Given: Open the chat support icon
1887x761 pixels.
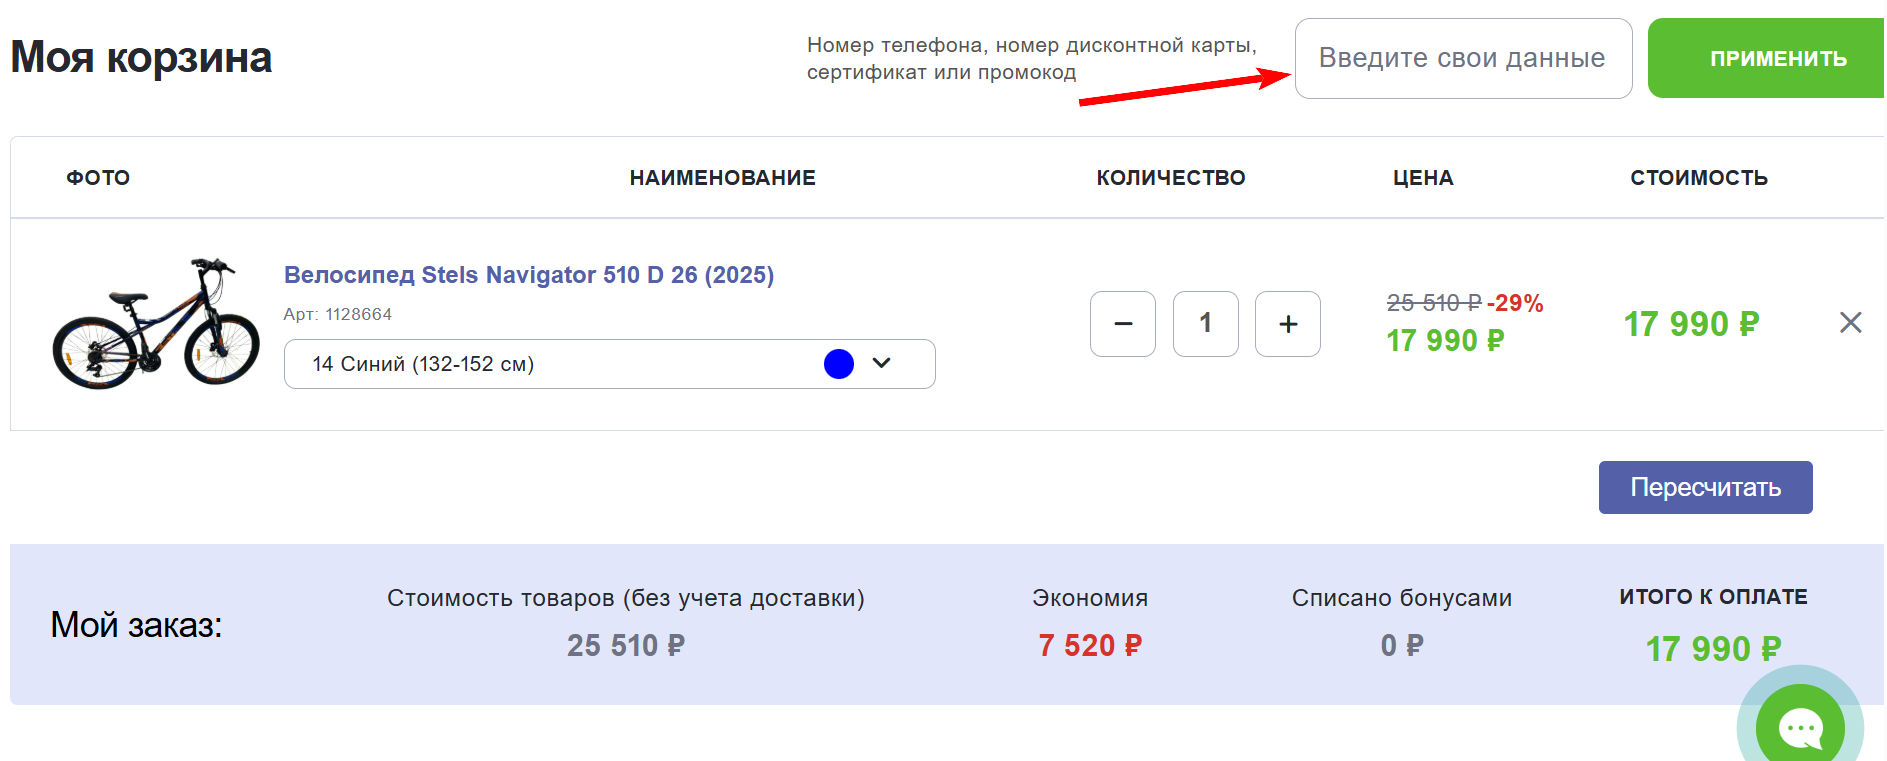Looking at the screenshot, I should tap(1800, 728).
